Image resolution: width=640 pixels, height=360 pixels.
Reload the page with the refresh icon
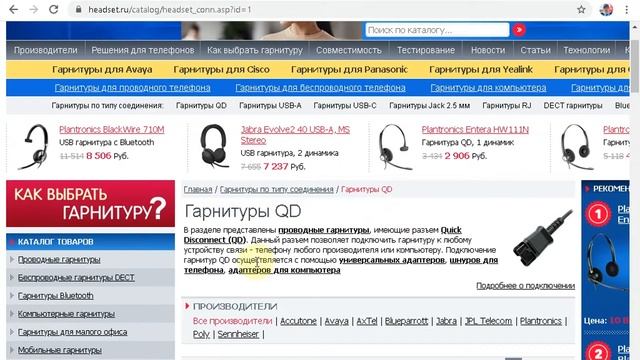[x=53, y=9]
